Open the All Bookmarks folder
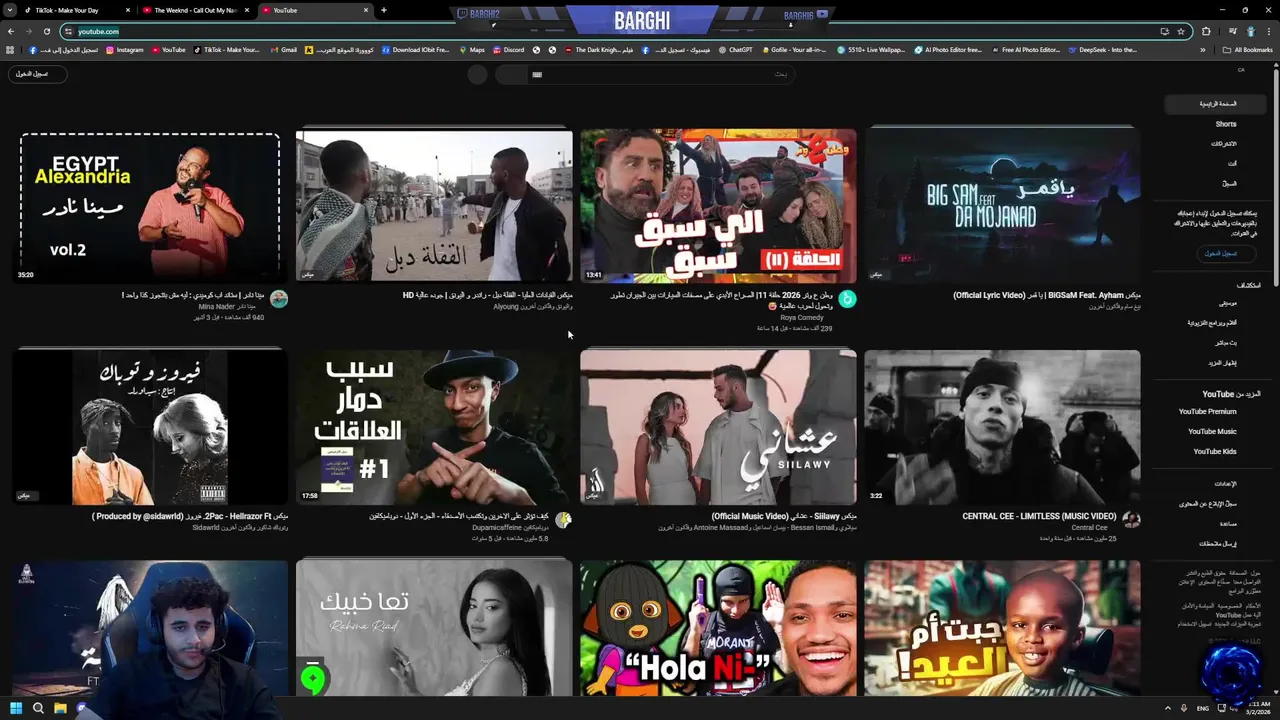Viewport: 1280px width, 720px height. pyautogui.click(x=1249, y=49)
